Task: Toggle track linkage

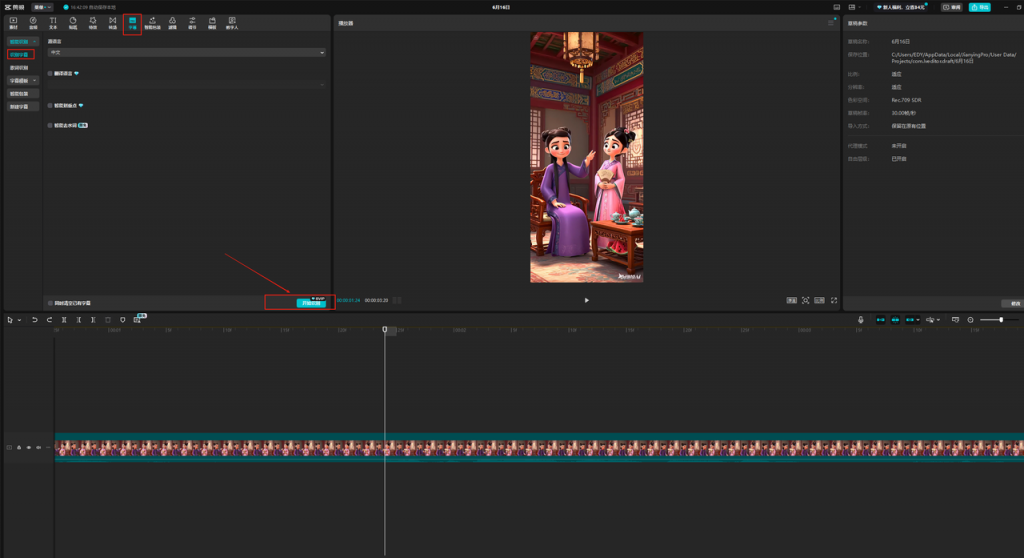Action: [910, 320]
